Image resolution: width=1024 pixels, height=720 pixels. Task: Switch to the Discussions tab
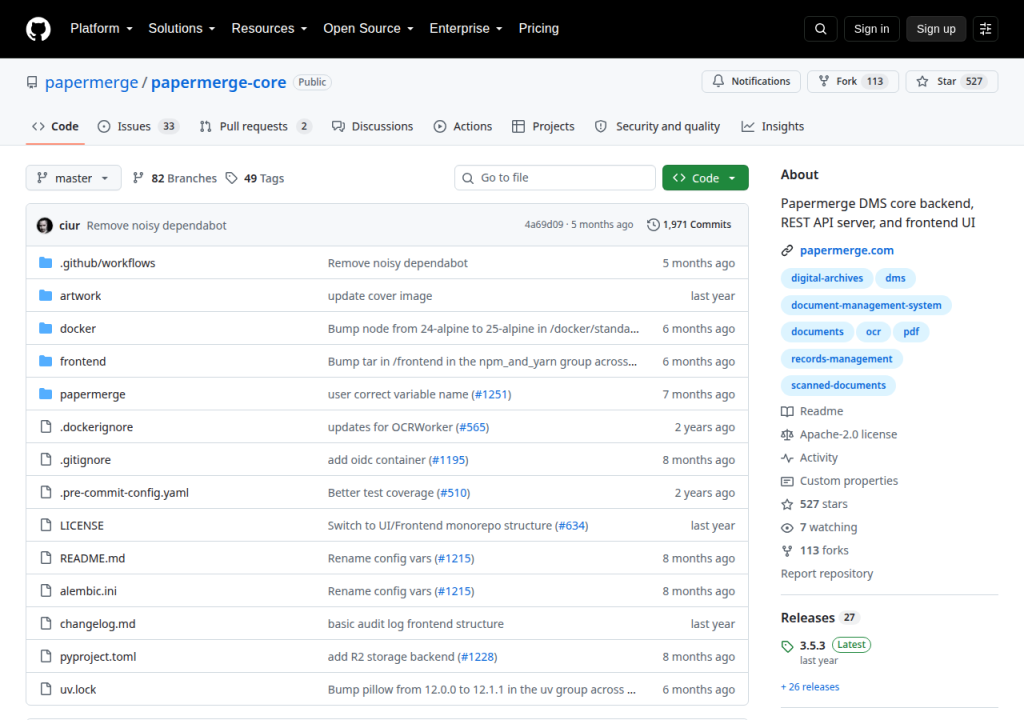[372, 126]
